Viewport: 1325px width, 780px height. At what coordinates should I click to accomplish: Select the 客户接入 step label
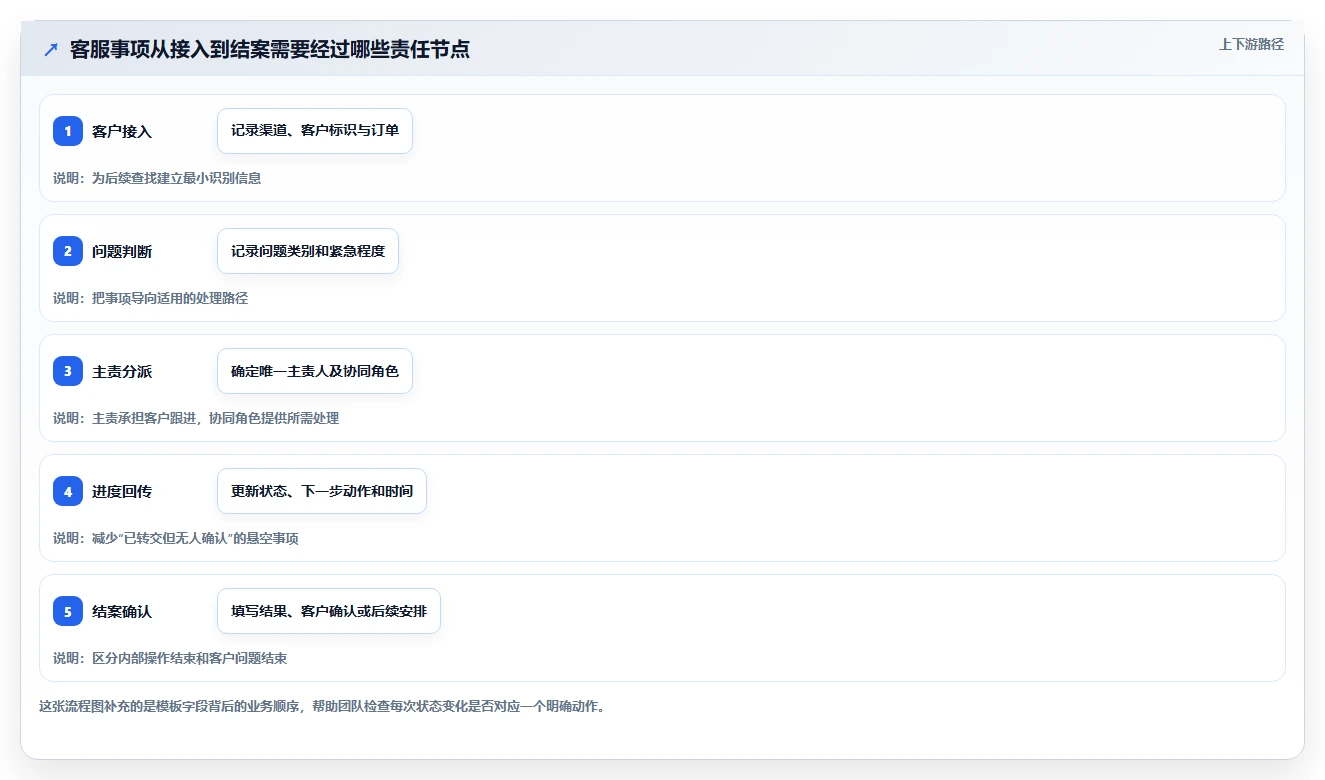(122, 131)
